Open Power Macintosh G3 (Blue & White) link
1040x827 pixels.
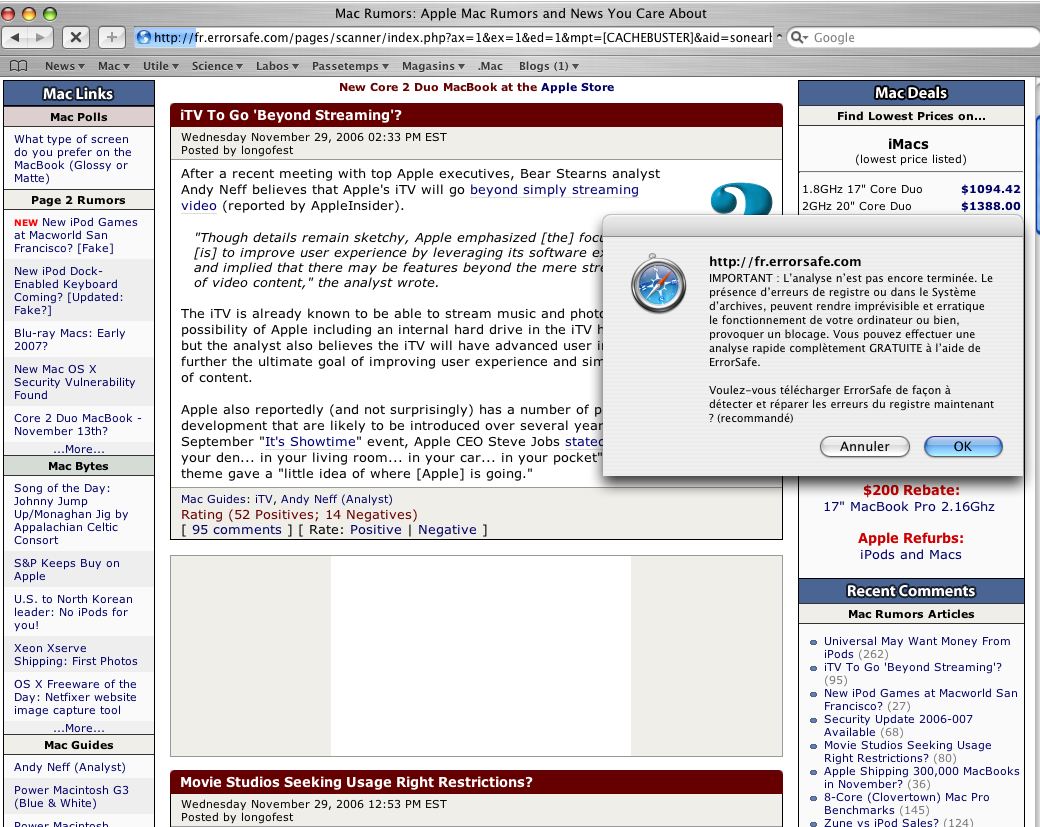coord(72,796)
